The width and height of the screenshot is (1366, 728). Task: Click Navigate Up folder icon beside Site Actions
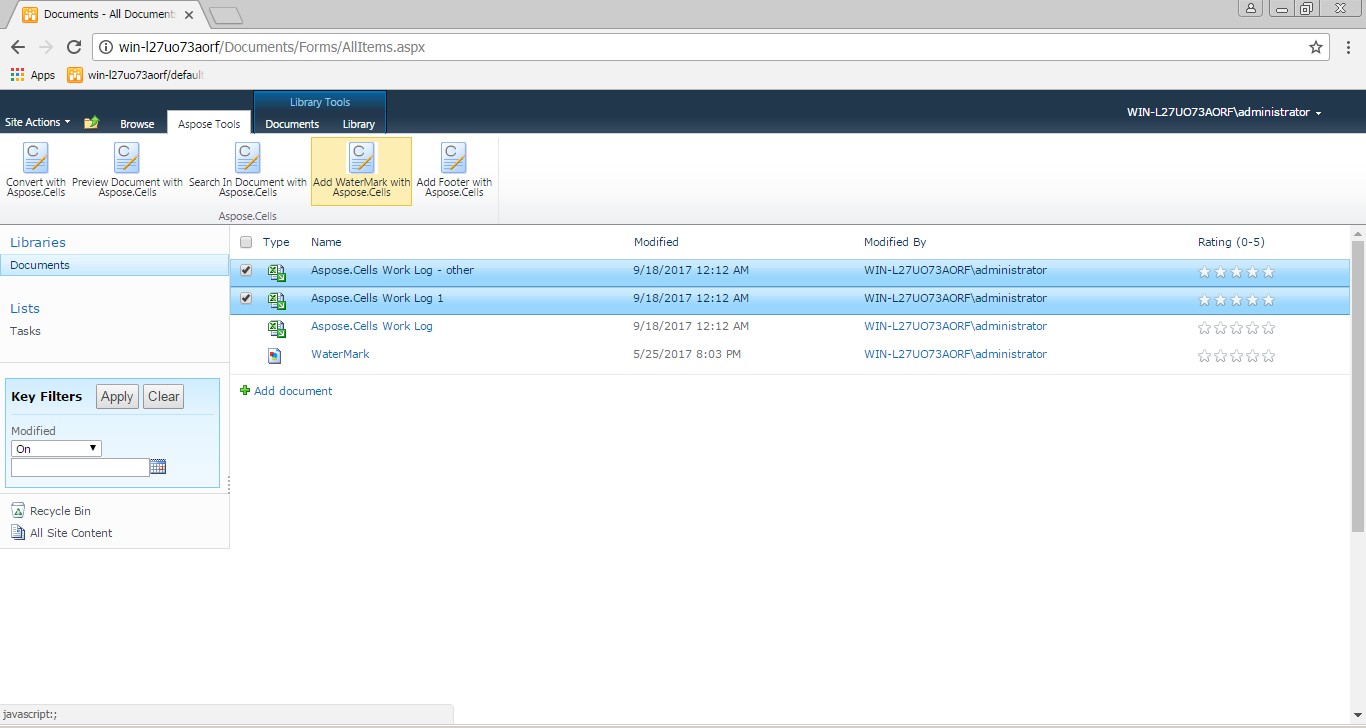(92, 122)
